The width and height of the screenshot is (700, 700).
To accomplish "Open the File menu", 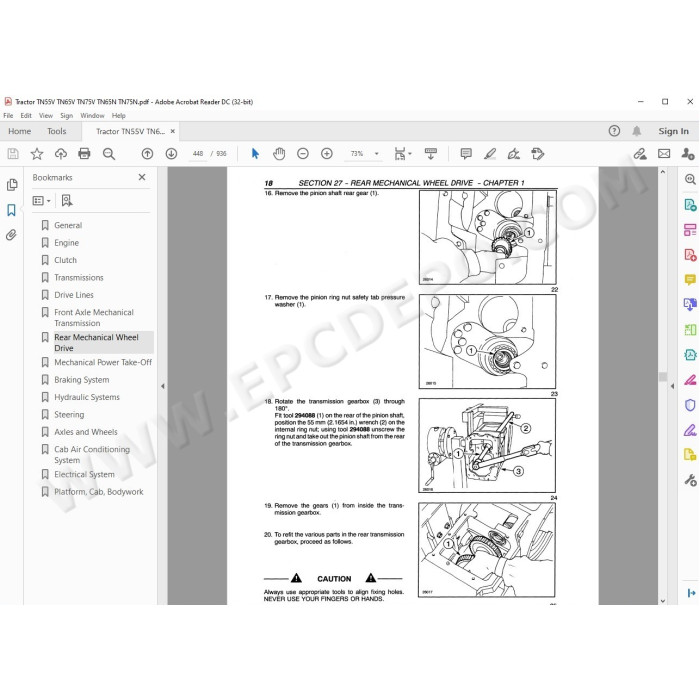I will (x=8, y=116).
